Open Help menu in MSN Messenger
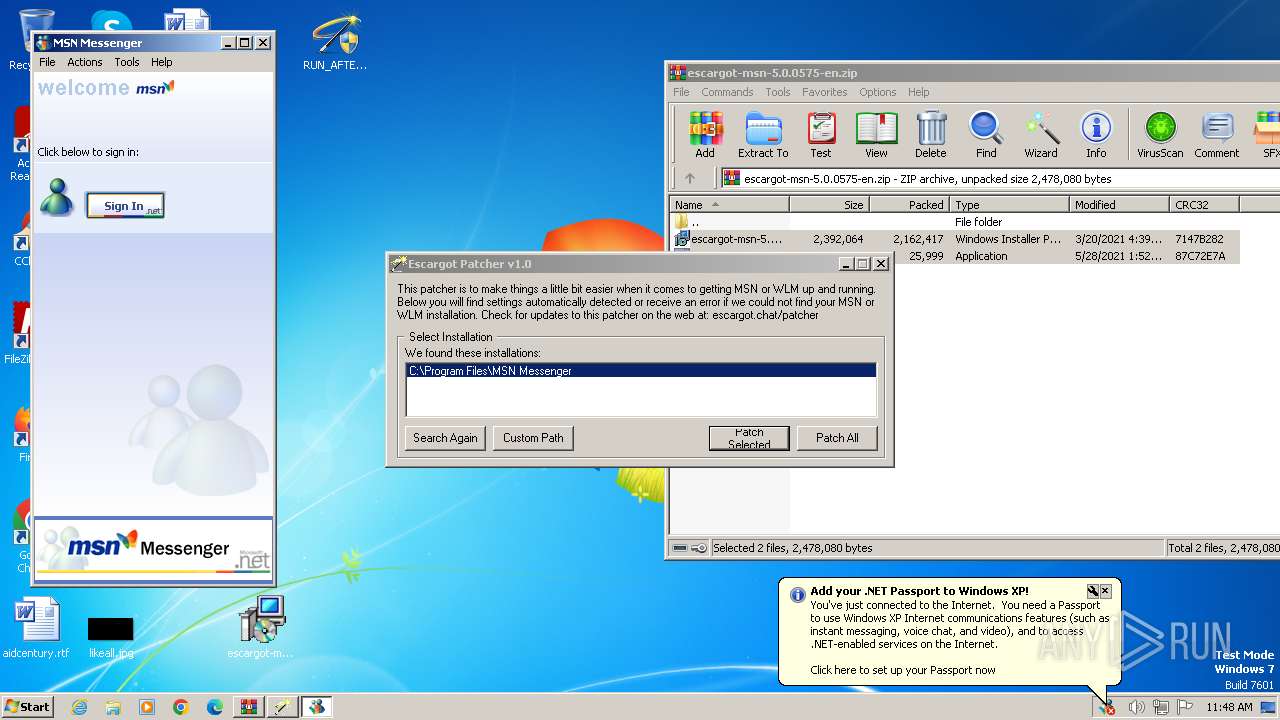Screen dimensions: 1280x720 click(x=161, y=62)
